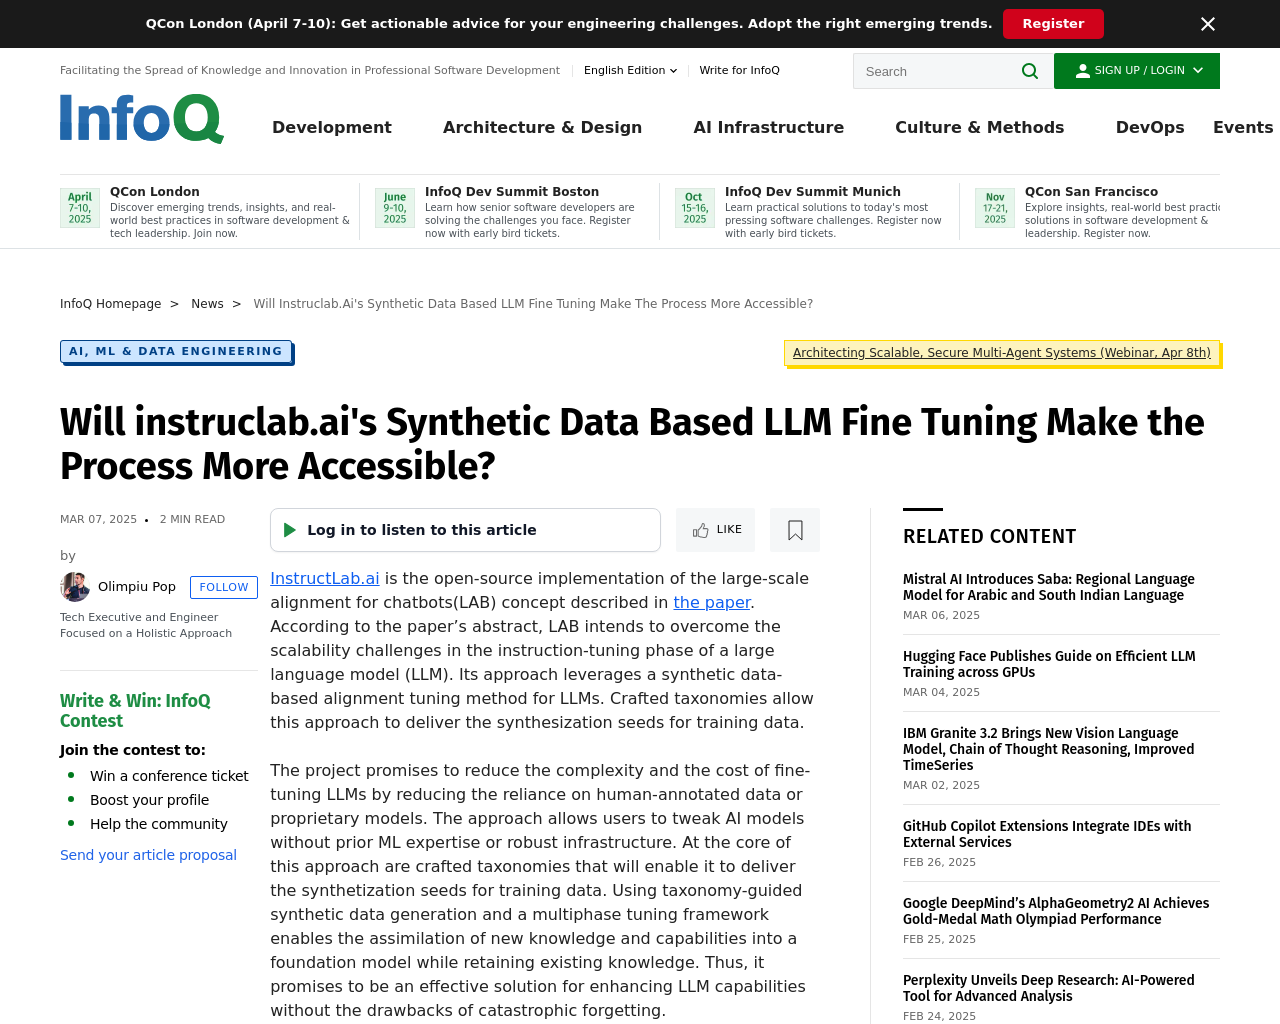Bookmark this article
This screenshot has height=1024, width=1280.
click(795, 530)
